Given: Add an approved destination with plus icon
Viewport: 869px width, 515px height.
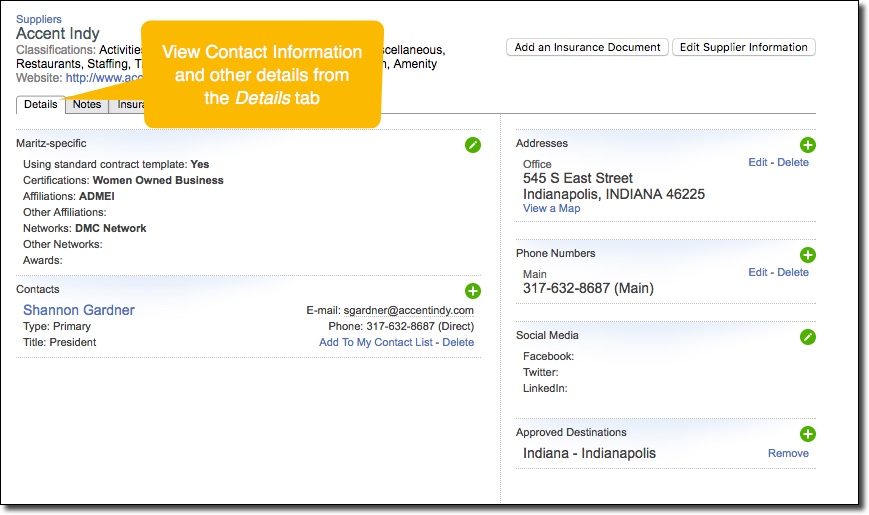Looking at the screenshot, I should [x=807, y=434].
